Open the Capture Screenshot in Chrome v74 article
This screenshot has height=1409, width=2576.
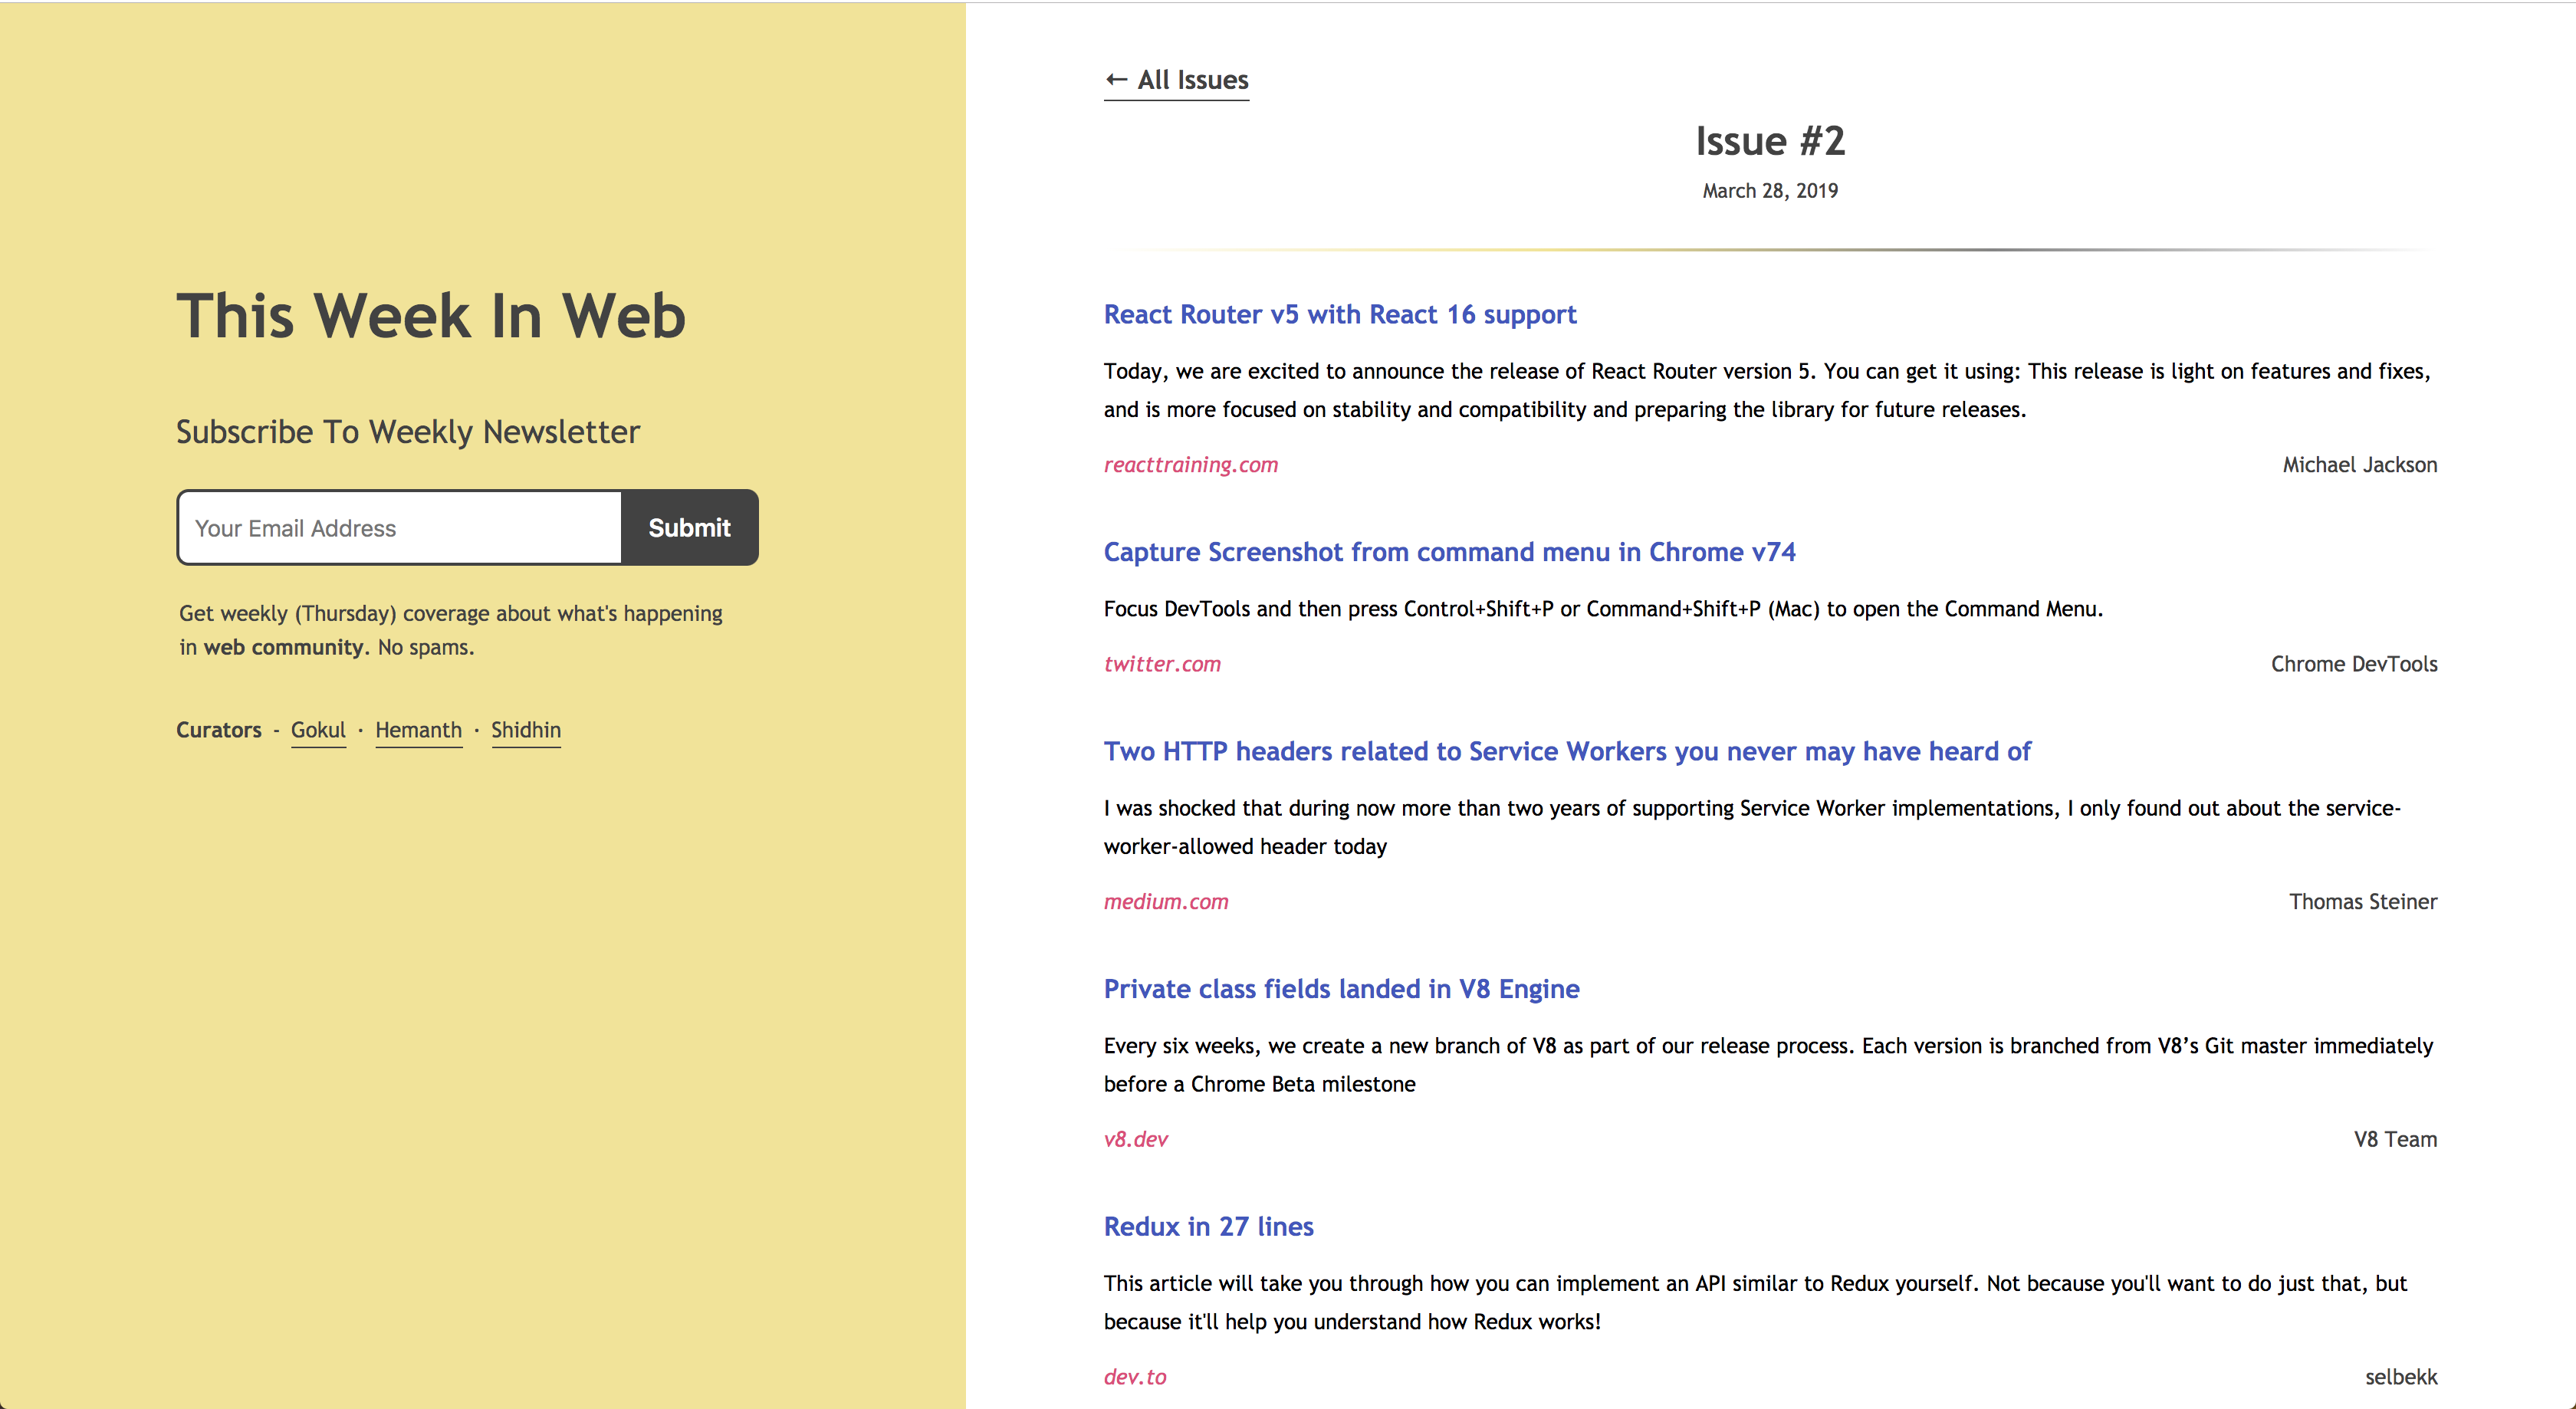pyautogui.click(x=1448, y=551)
